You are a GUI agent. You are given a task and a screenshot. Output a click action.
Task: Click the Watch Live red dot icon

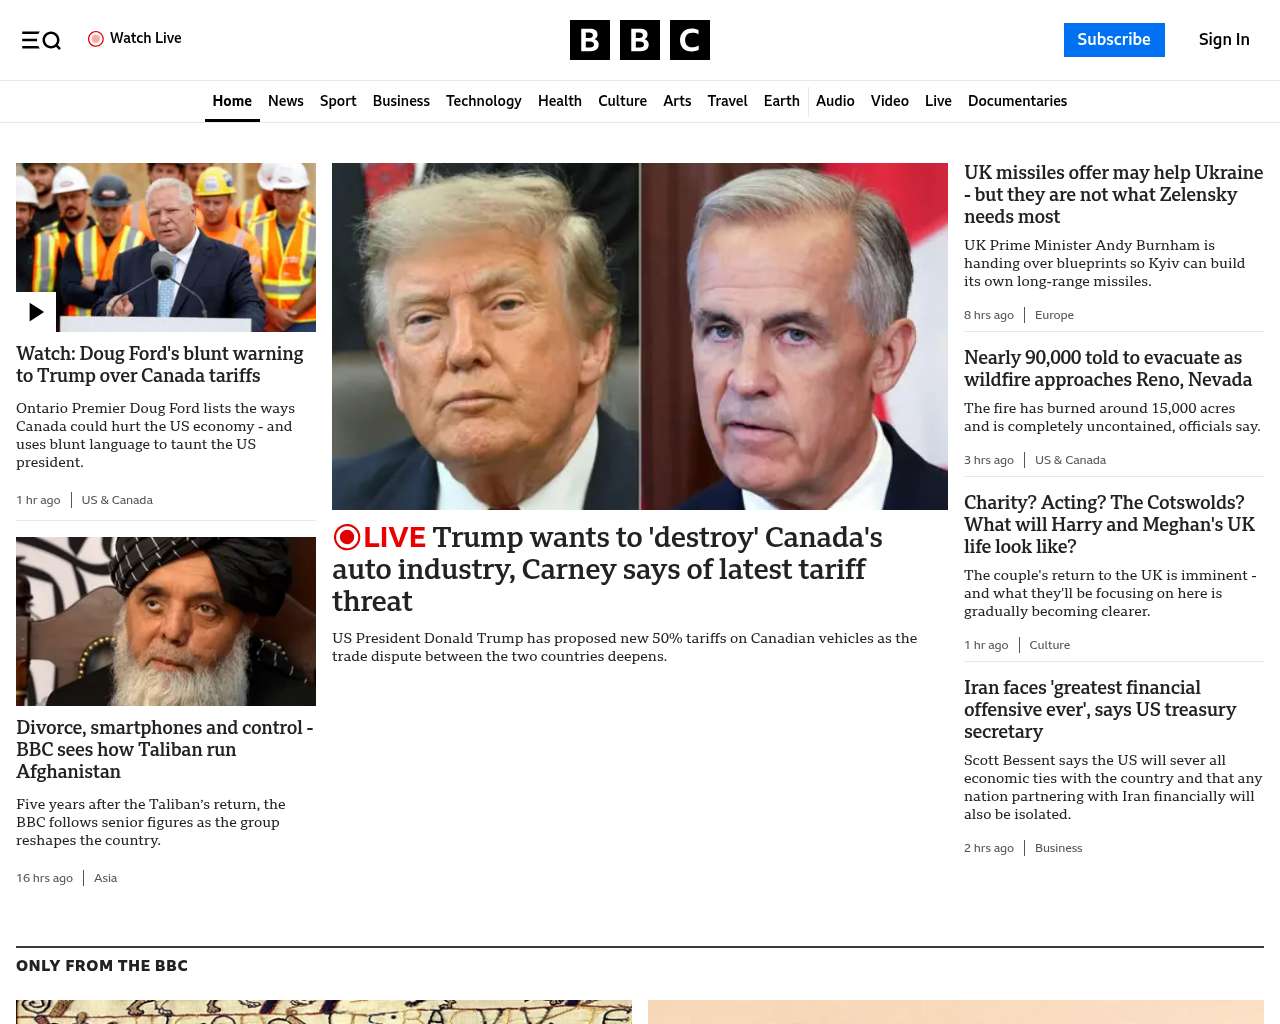[96, 39]
